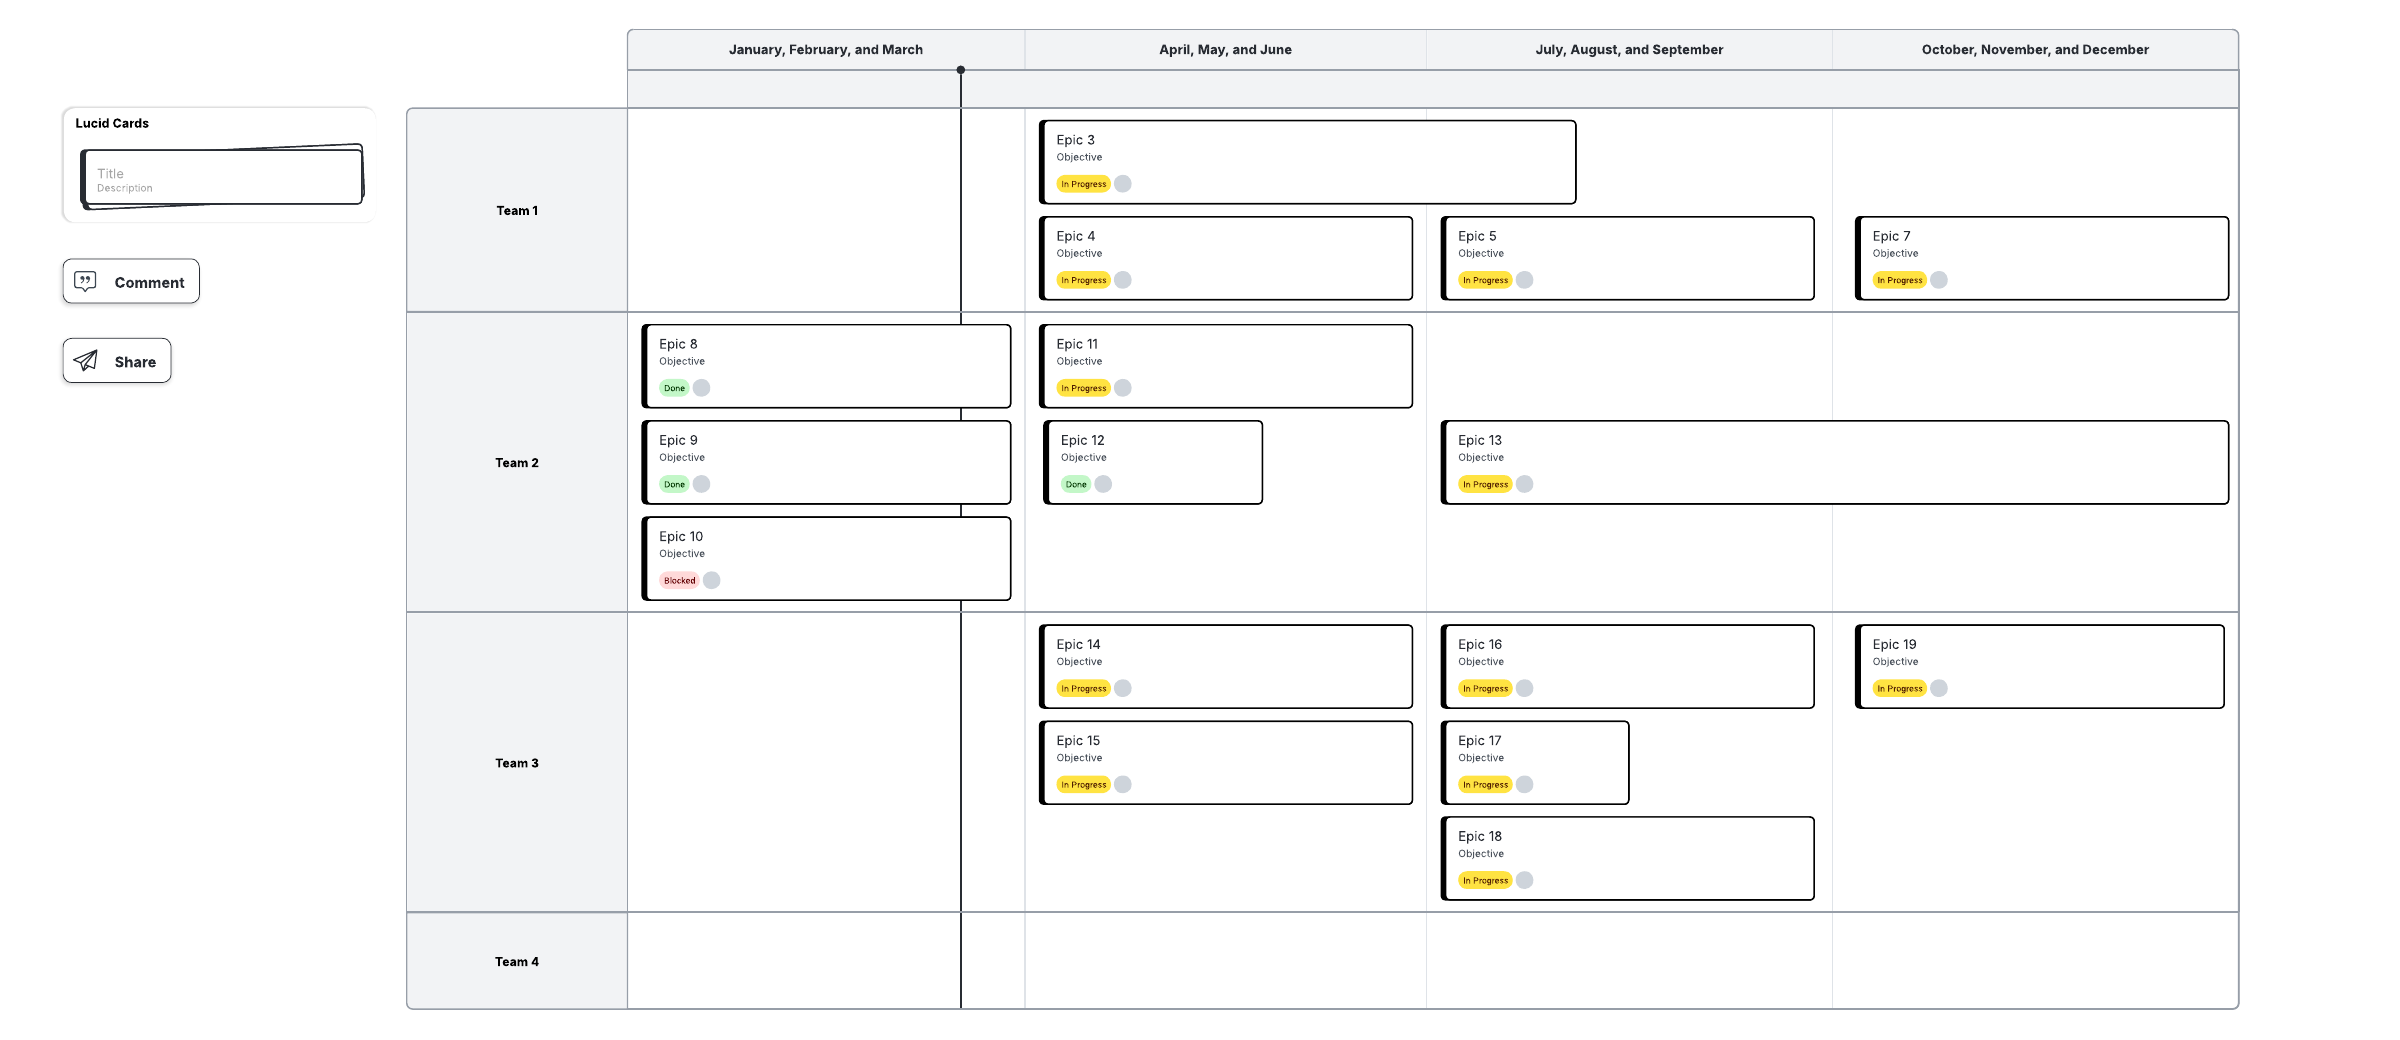Click the assignee avatar circle on Epic 3

[x=1123, y=184]
